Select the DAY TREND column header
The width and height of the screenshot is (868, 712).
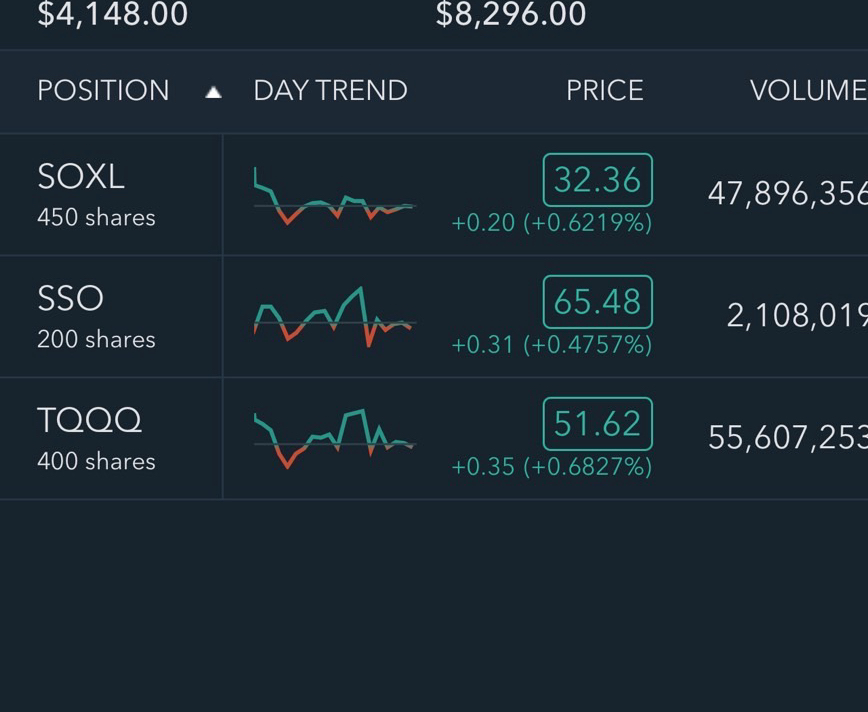[x=330, y=90]
